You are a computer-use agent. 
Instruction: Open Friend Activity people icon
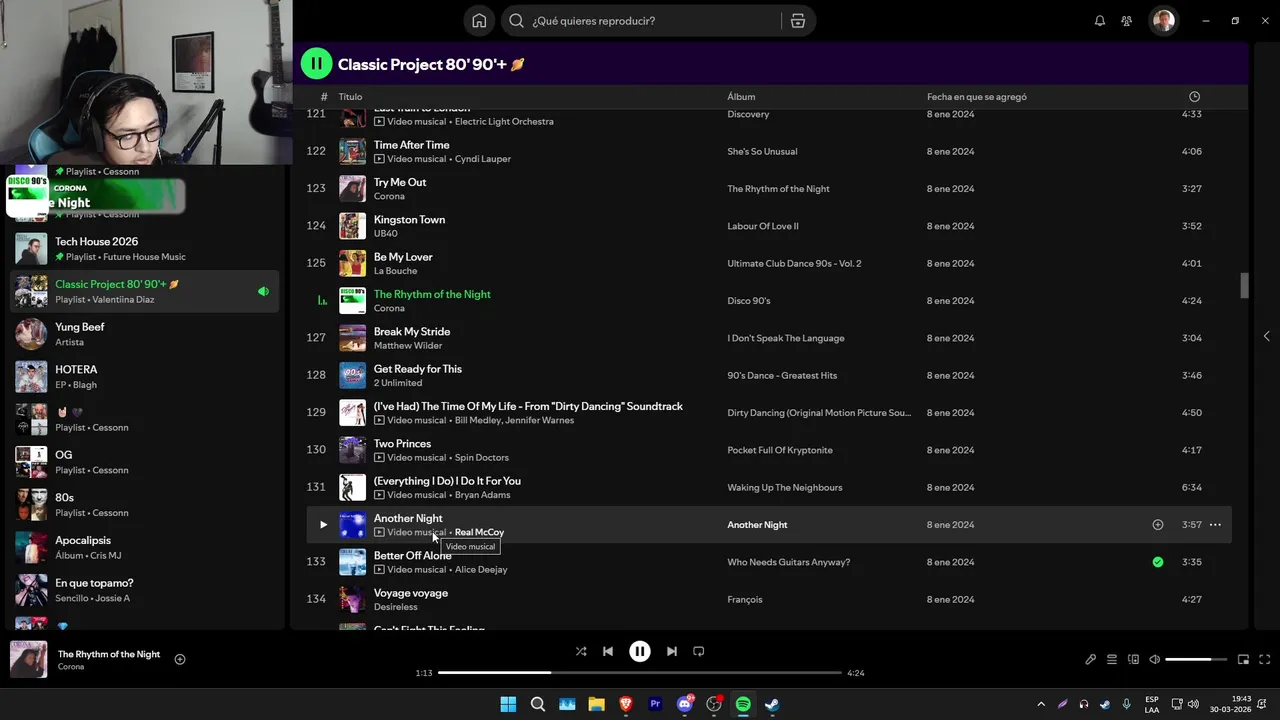(1127, 21)
